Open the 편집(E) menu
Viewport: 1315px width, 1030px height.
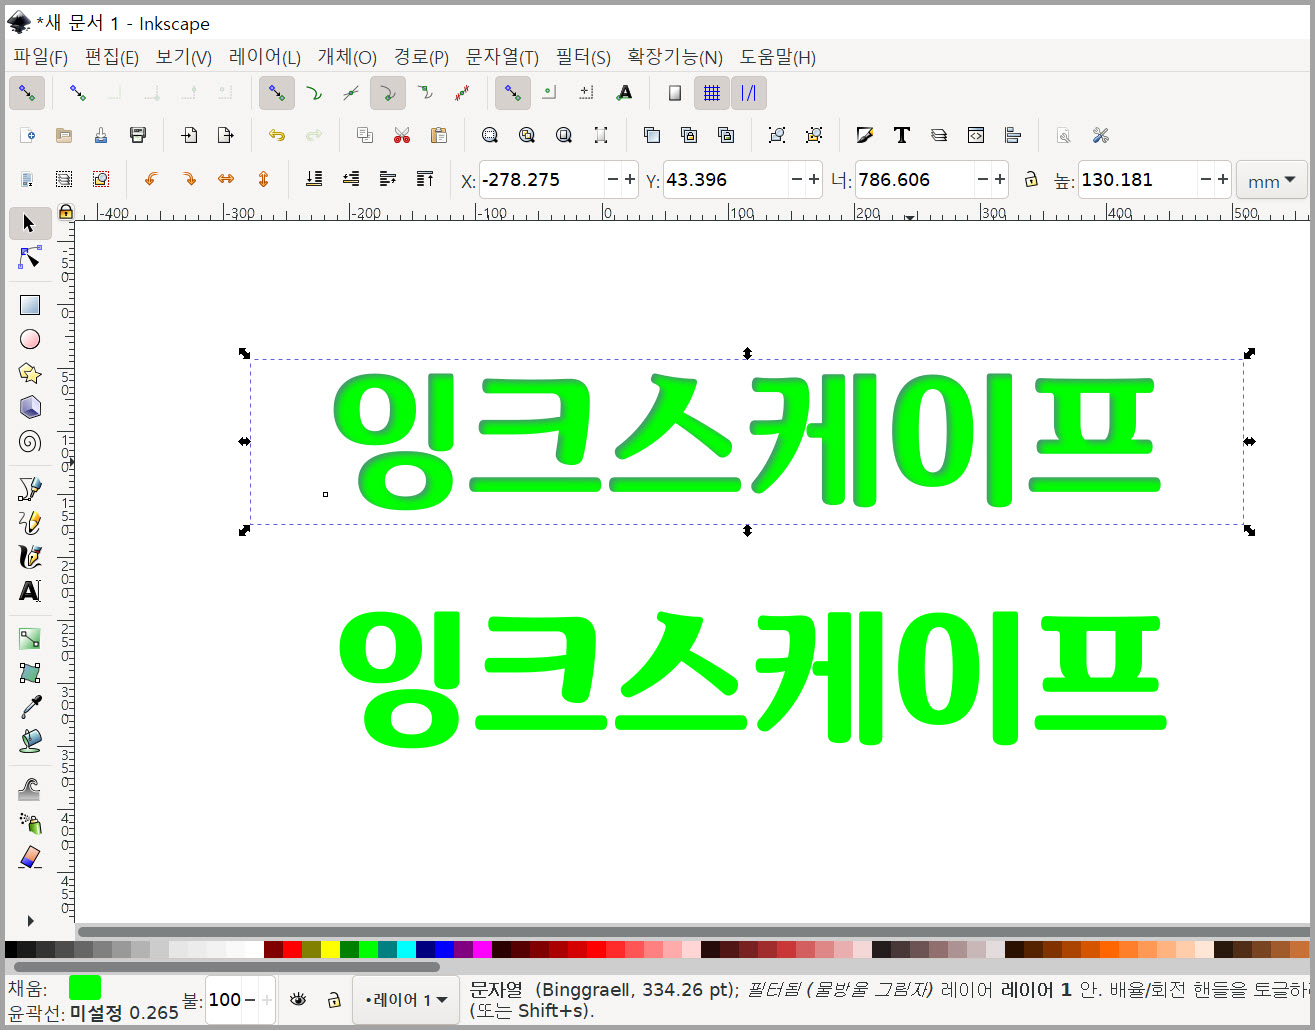pos(111,57)
